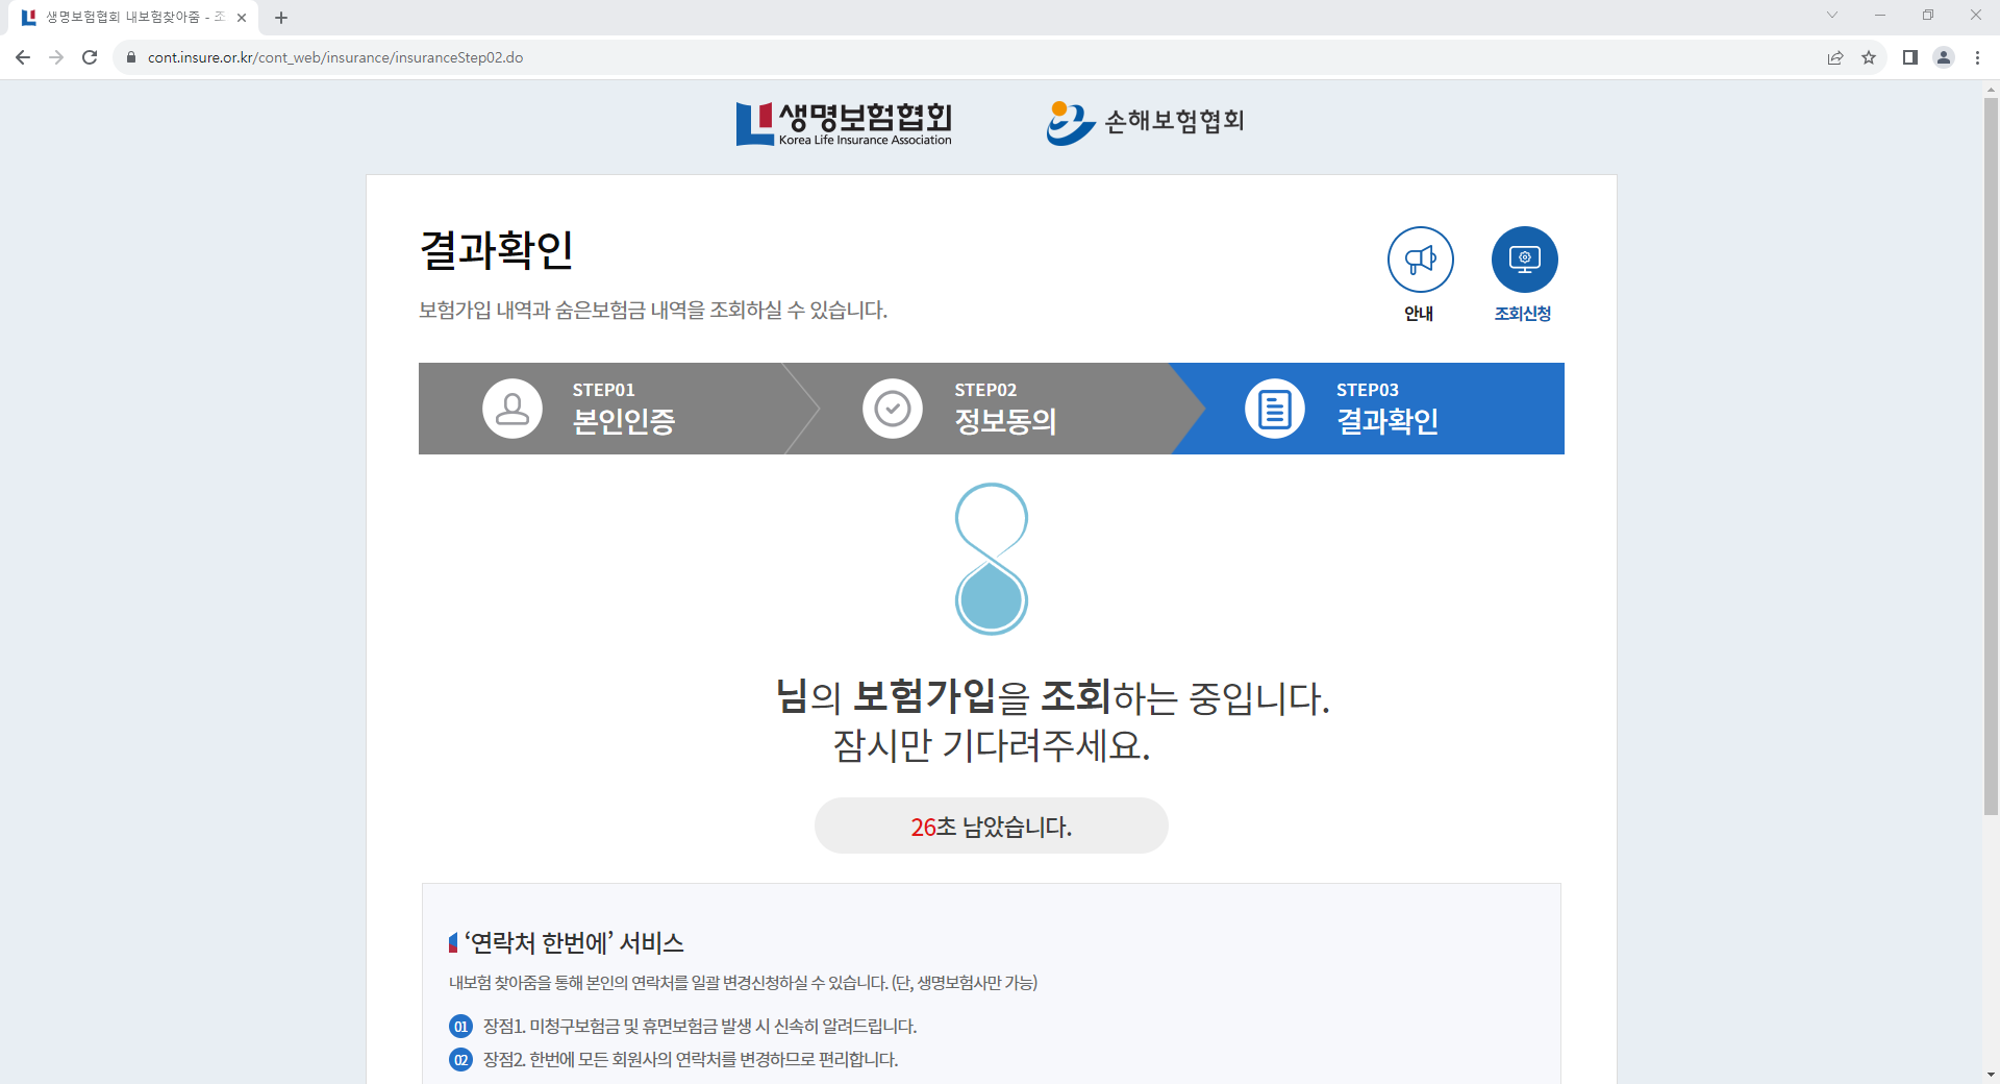Open the browser side panel
Screen dimensions: 2000x1084
pyautogui.click(x=1910, y=58)
